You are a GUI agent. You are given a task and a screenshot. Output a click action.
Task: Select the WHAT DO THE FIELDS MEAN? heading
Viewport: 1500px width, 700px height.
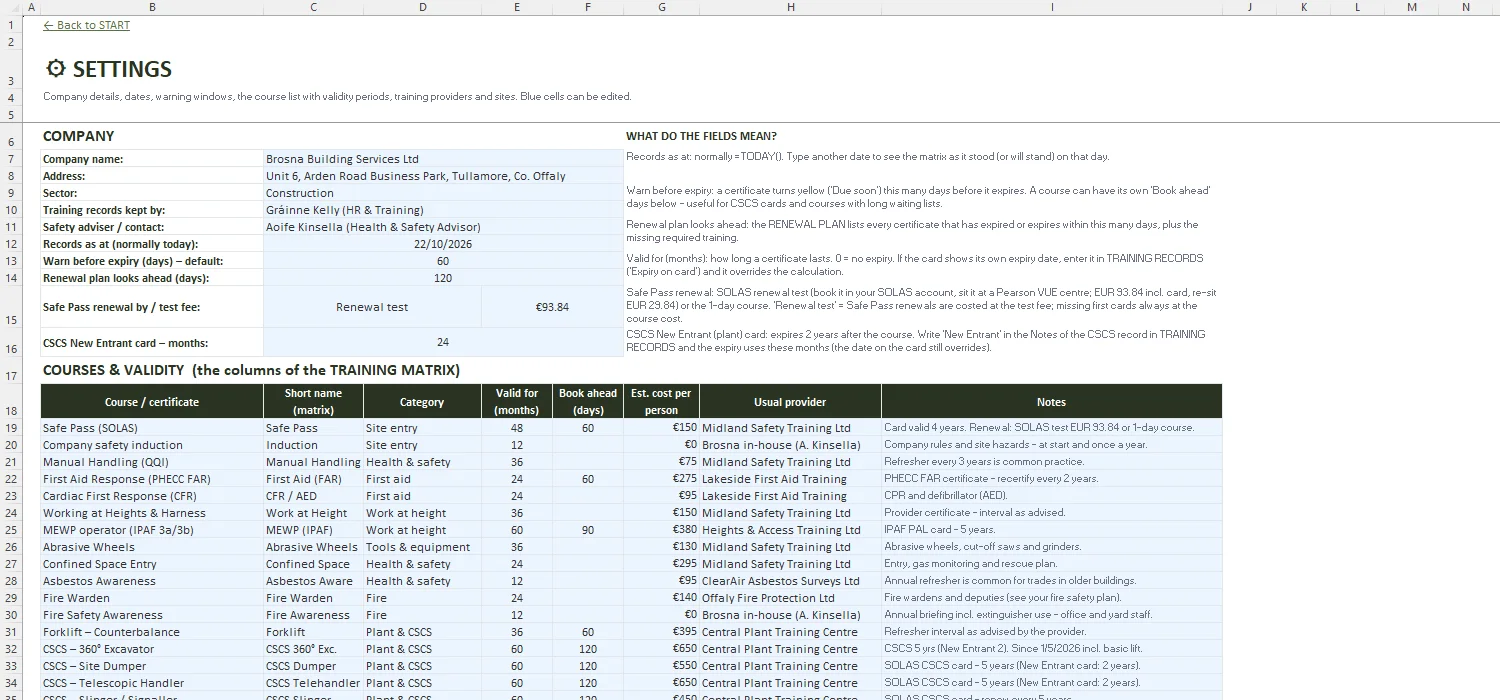pos(701,136)
